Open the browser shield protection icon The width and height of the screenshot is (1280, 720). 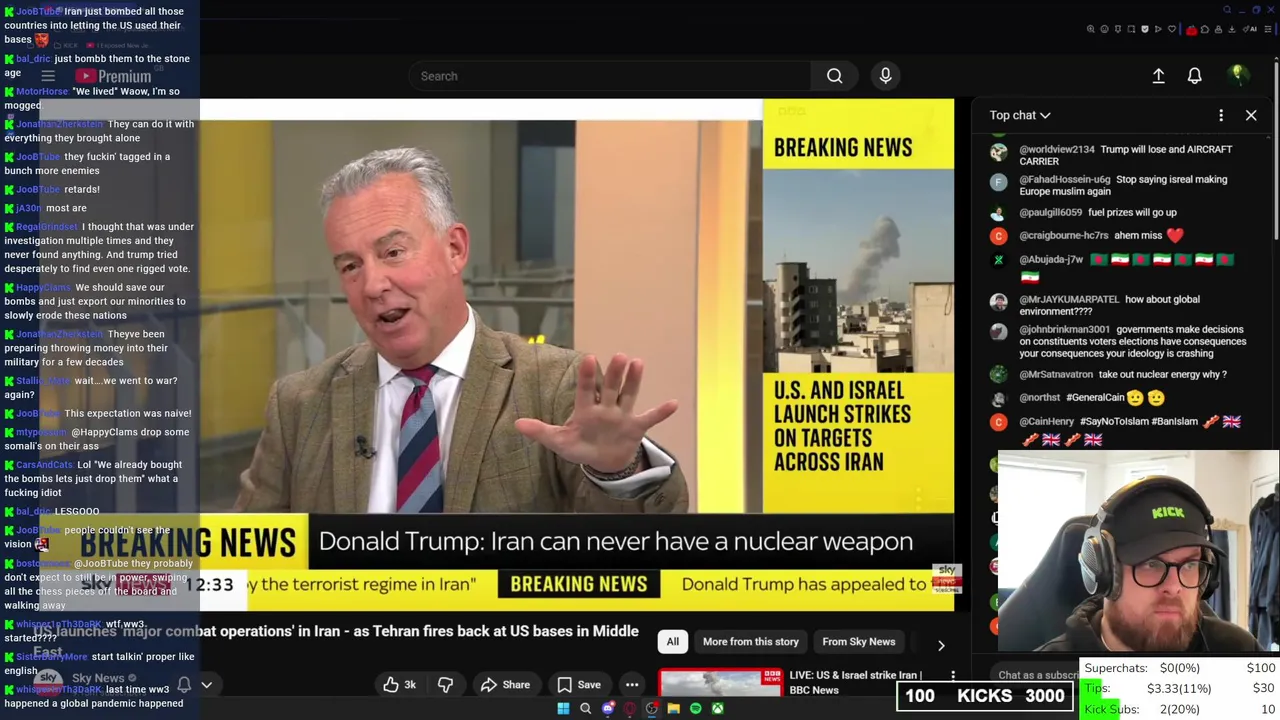1145,29
